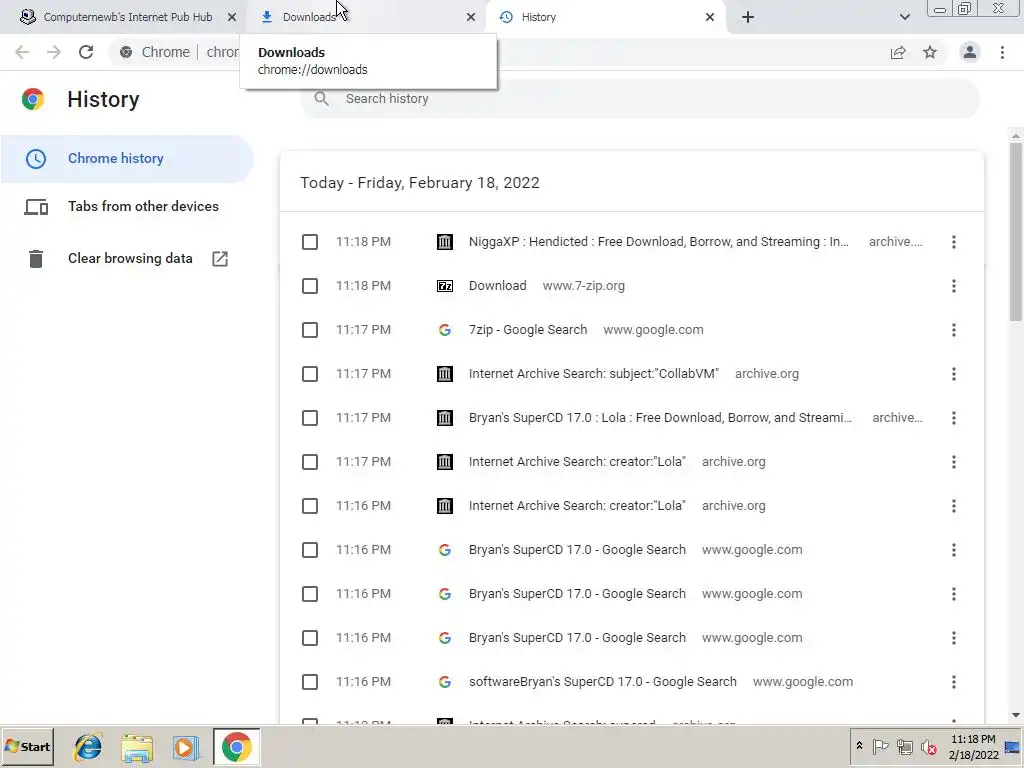Select the 7-zip.org Download entry checkbox

pyautogui.click(x=310, y=286)
